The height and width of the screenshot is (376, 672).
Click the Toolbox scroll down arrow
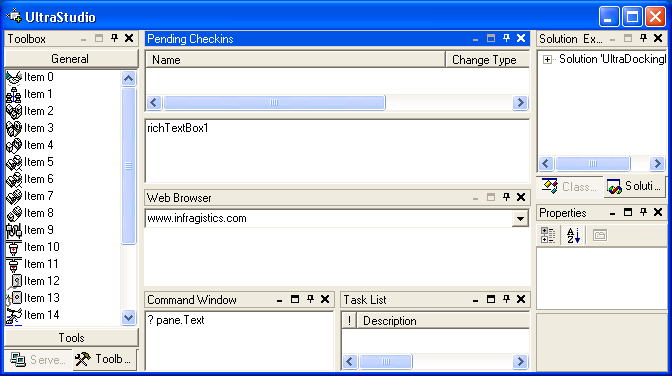point(129,318)
